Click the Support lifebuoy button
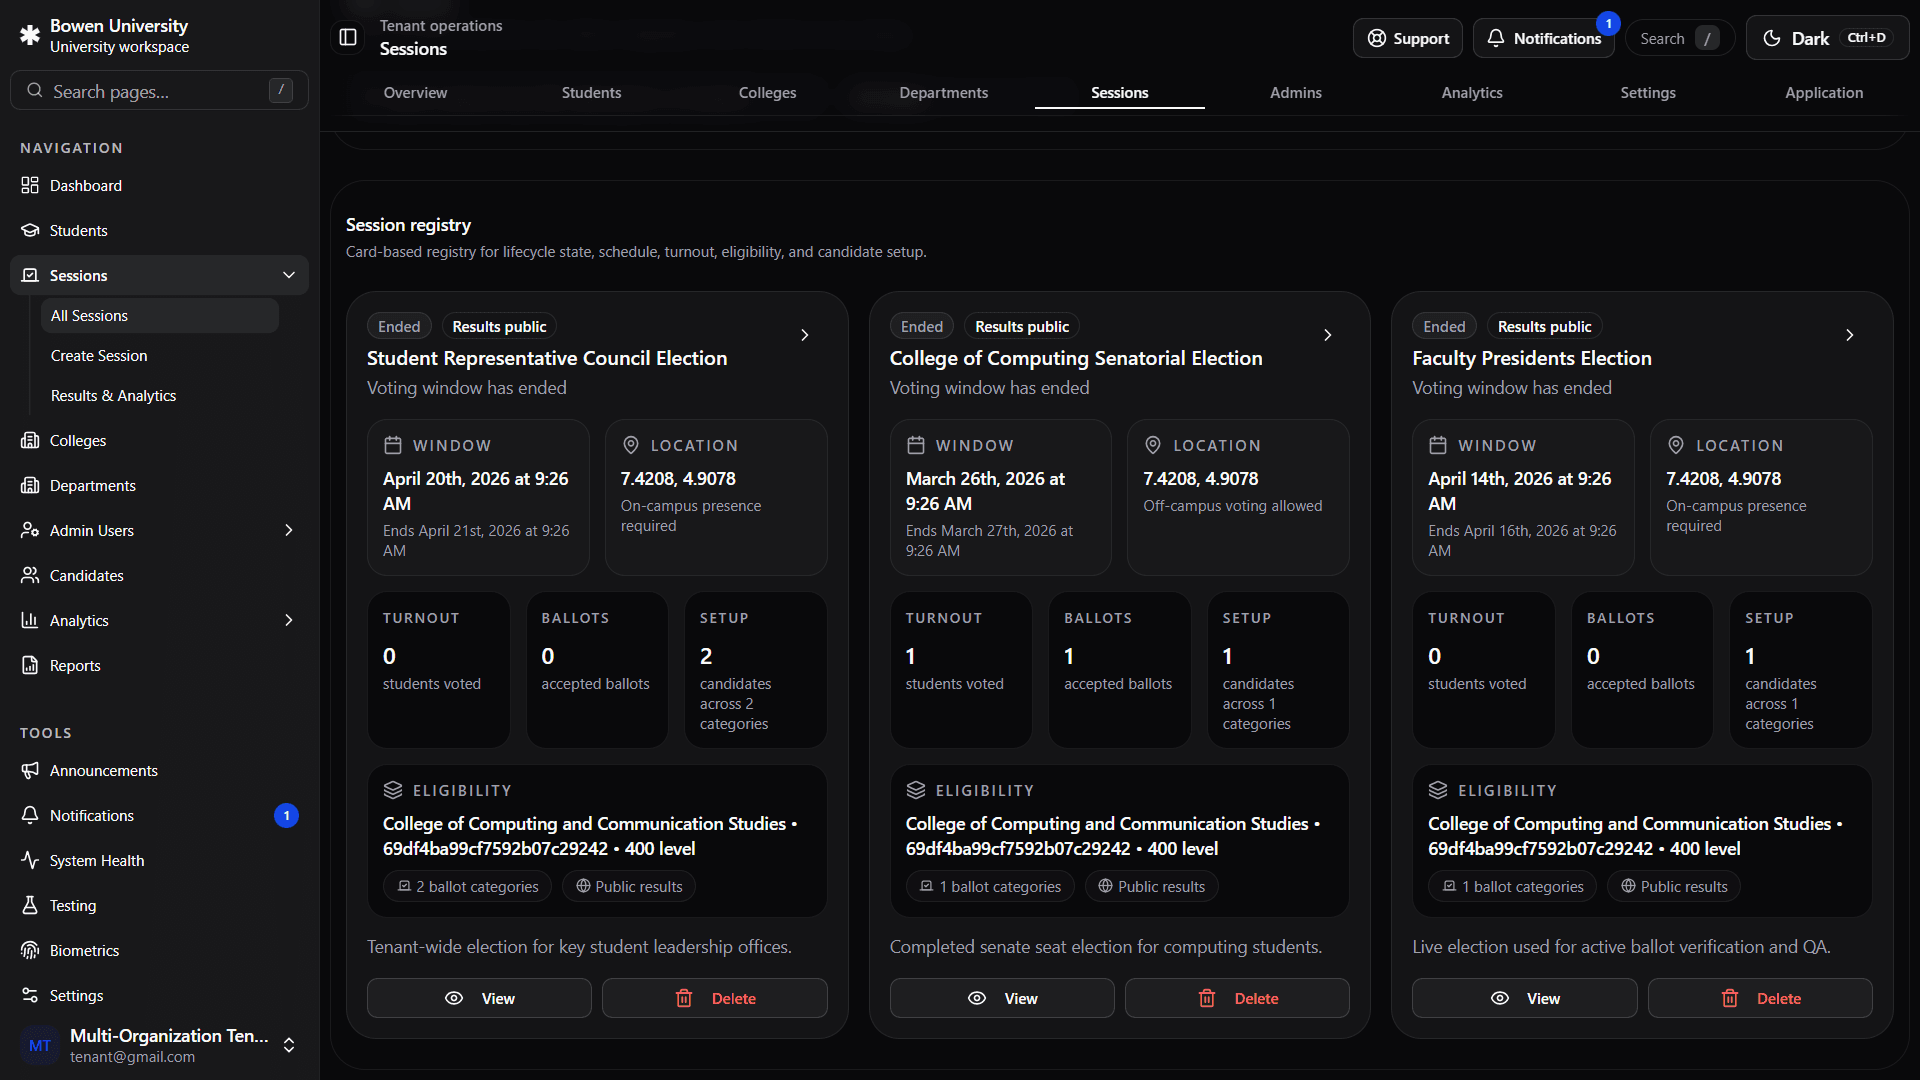1920x1080 pixels. coord(1408,38)
